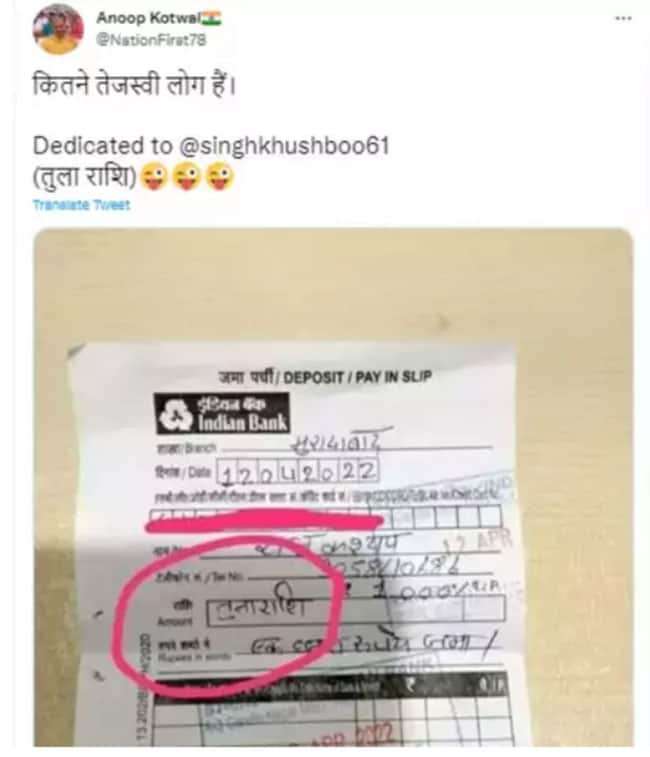
Task: Open the @singhkhushboo61 mention
Action: pos(284,146)
